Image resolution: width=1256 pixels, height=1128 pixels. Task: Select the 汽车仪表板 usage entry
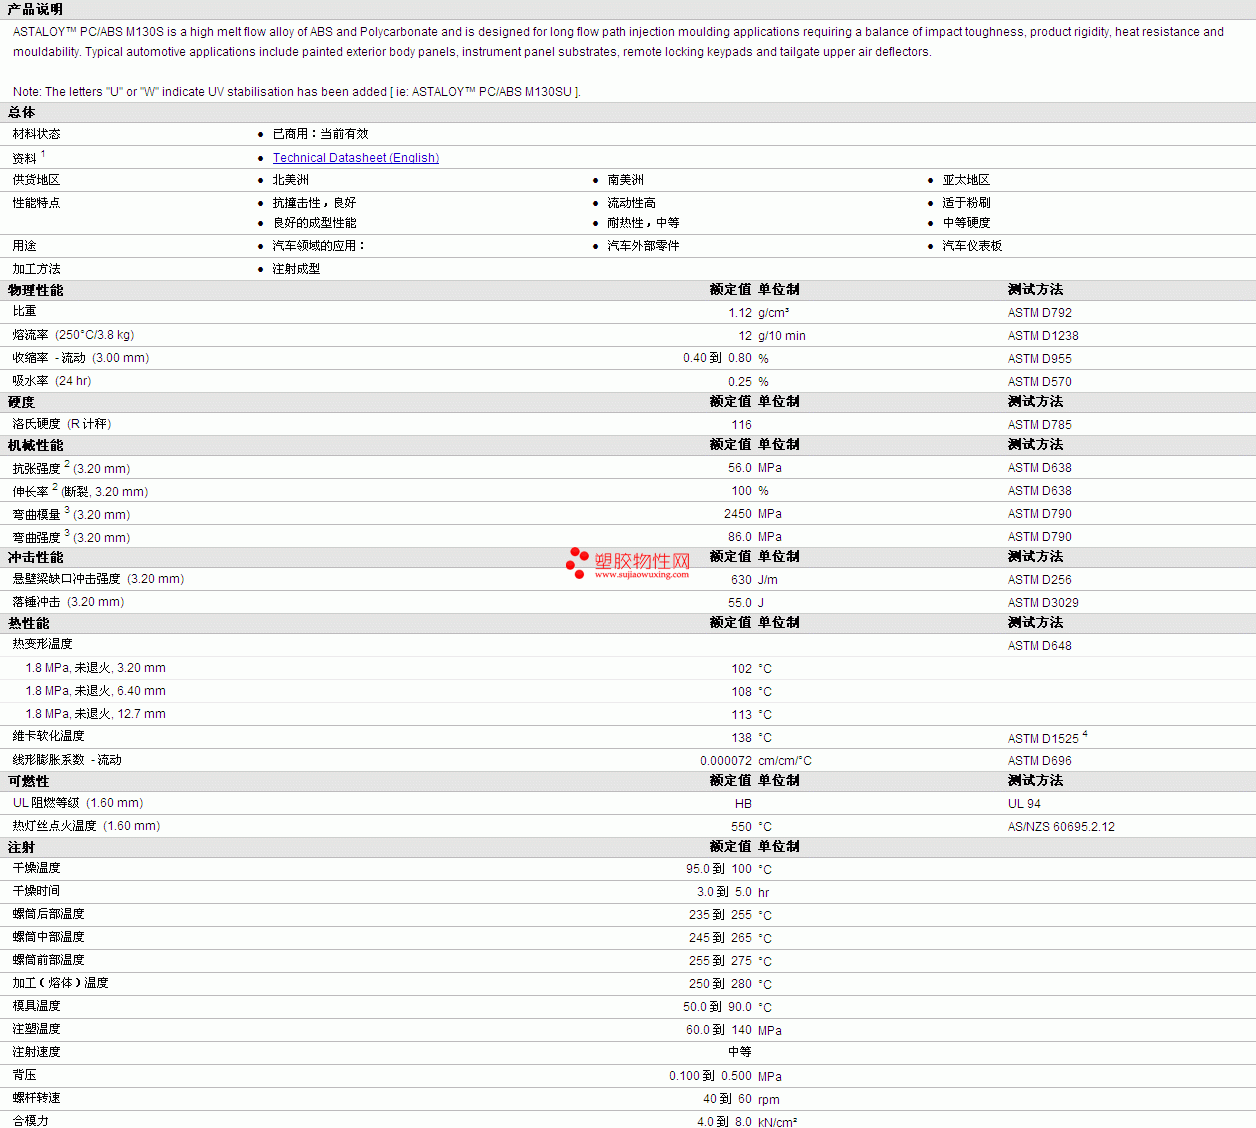(x=972, y=246)
